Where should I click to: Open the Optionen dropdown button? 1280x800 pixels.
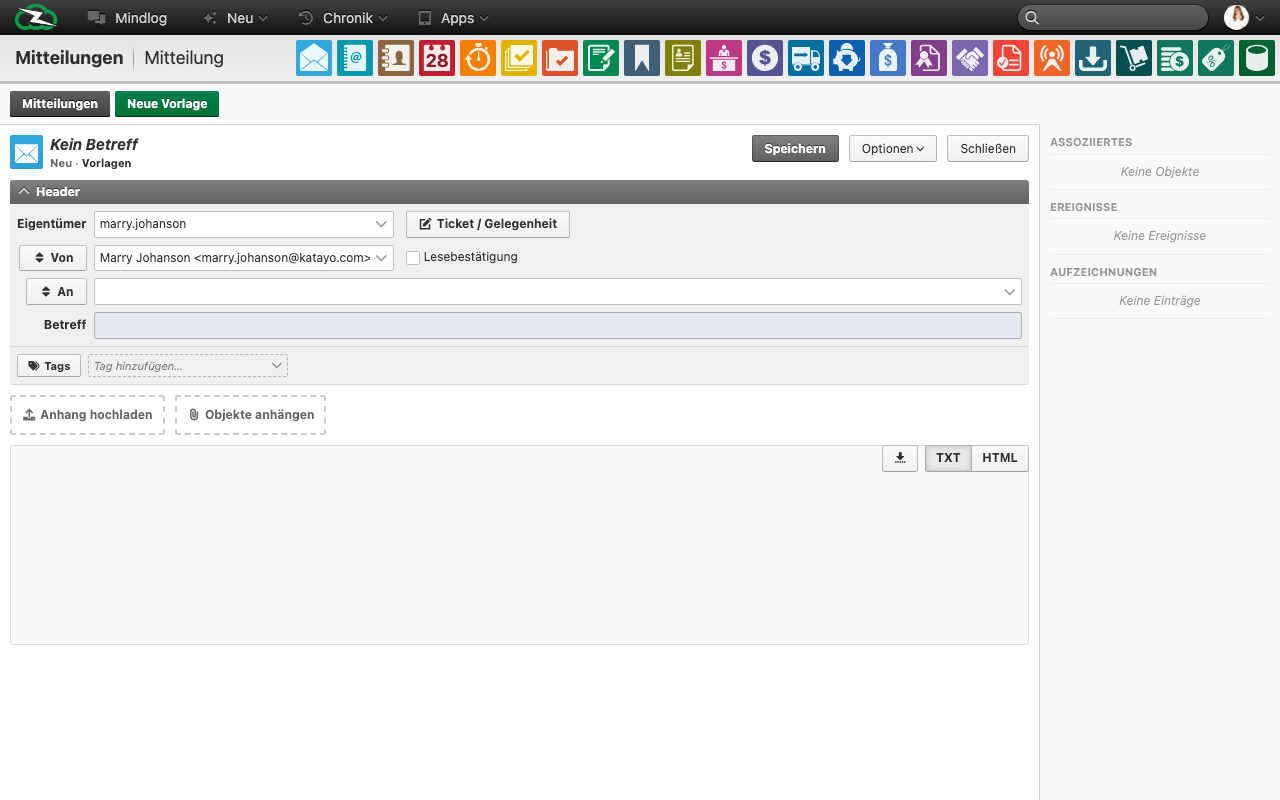pyautogui.click(x=893, y=149)
